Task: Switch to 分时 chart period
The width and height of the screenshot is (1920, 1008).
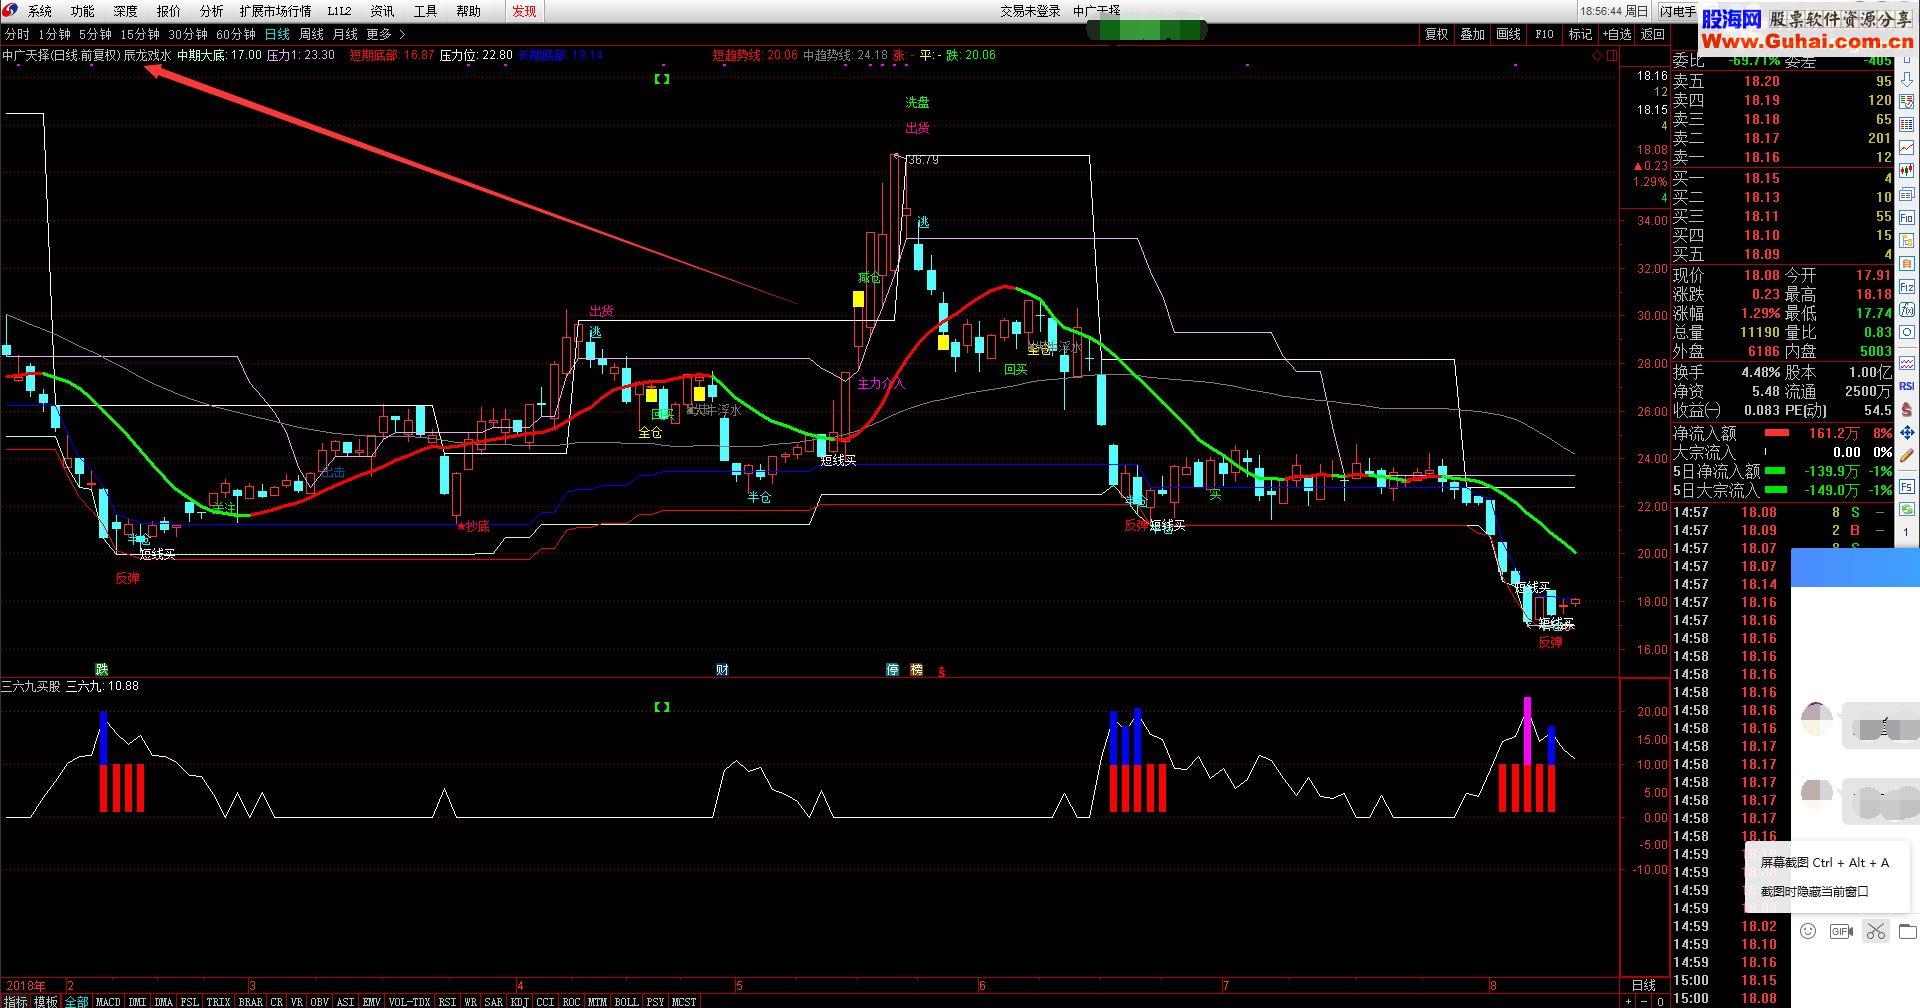Action: [x=17, y=34]
